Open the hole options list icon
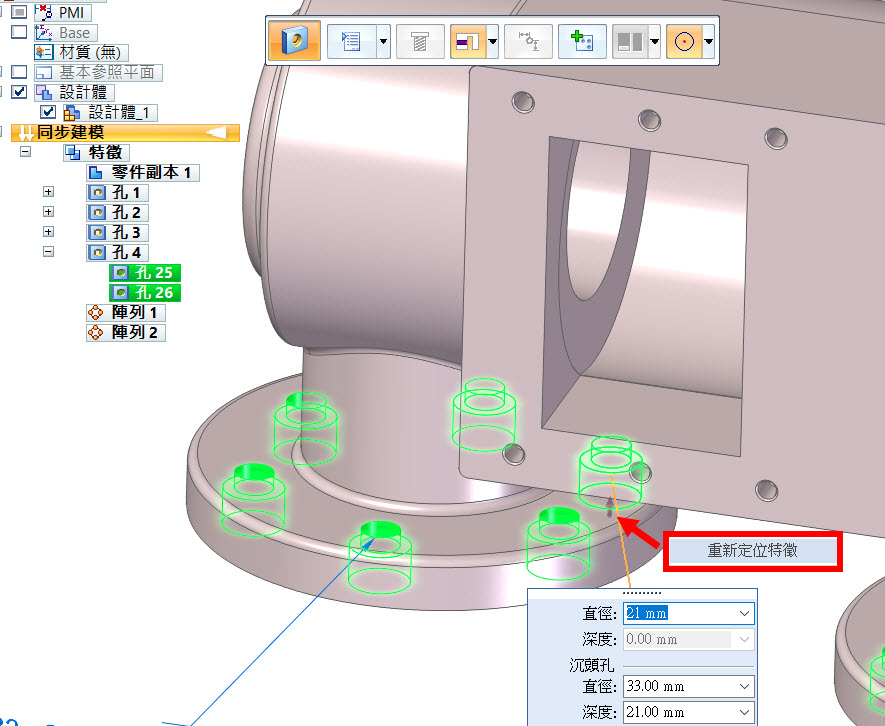The width and height of the screenshot is (885, 726). point(351,41)
